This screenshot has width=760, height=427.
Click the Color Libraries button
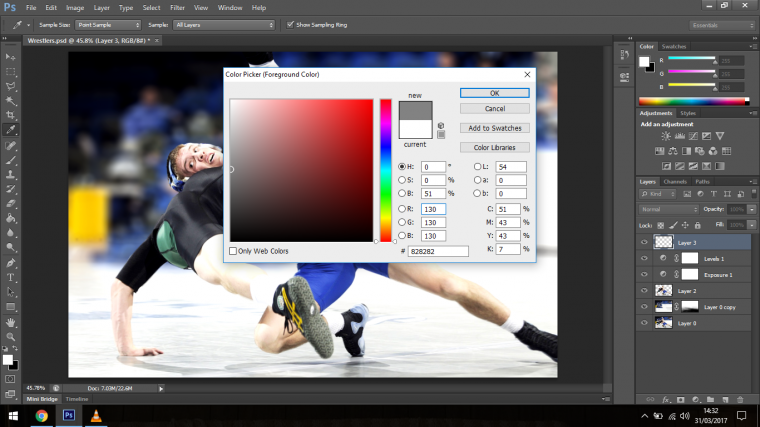494,147
